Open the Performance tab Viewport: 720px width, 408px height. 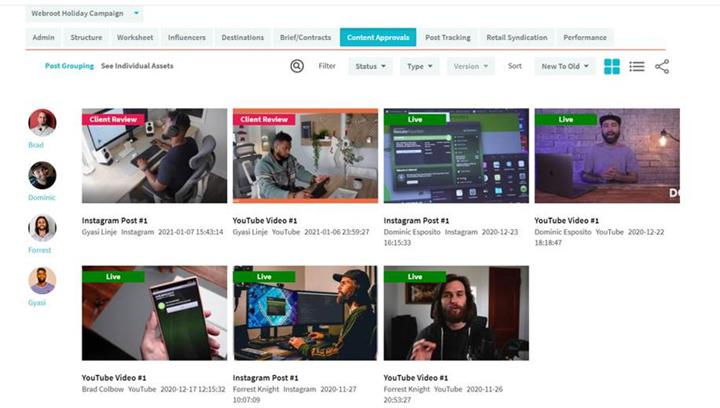585,37
